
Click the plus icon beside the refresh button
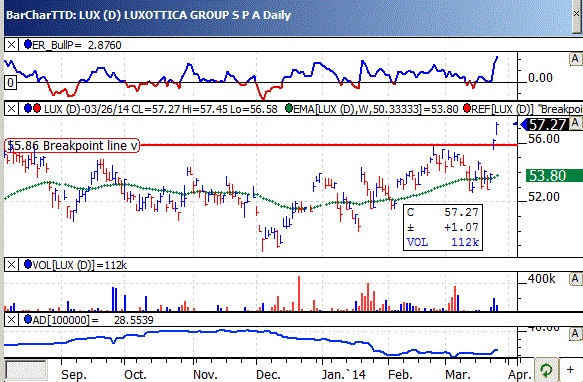570,369
